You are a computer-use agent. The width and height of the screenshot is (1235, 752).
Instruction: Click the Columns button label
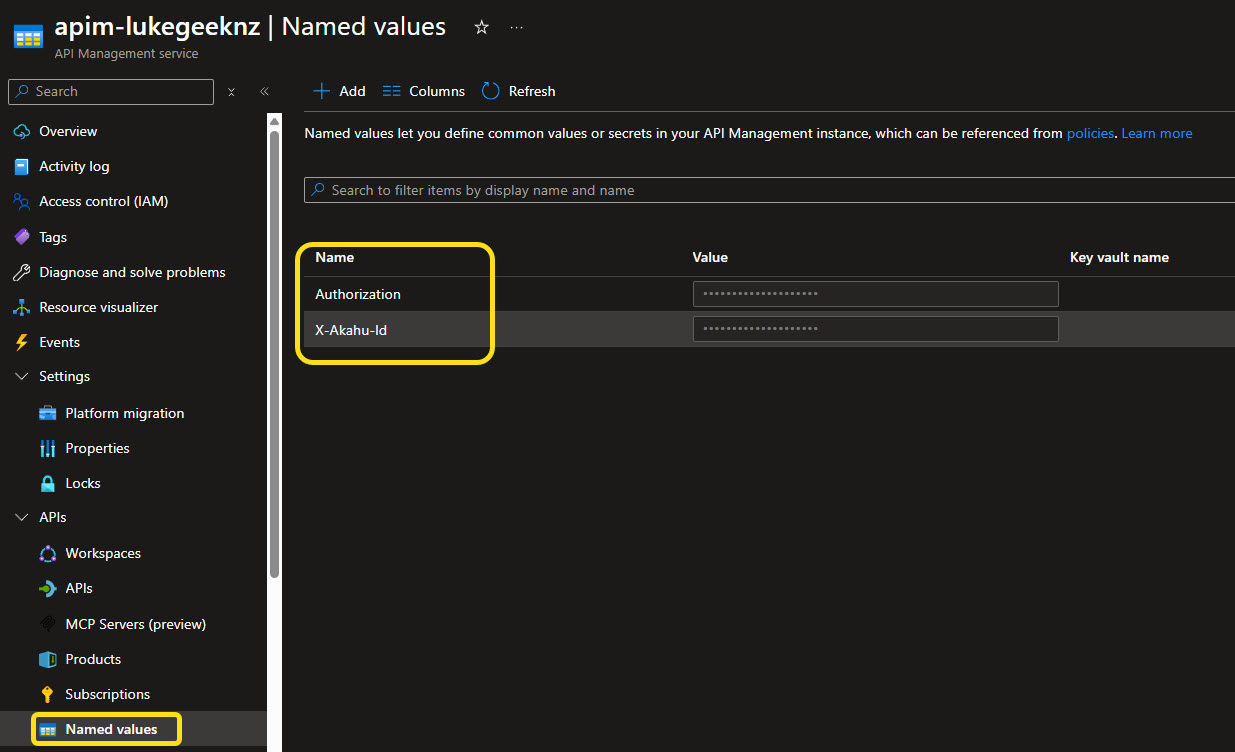[437, 91]
